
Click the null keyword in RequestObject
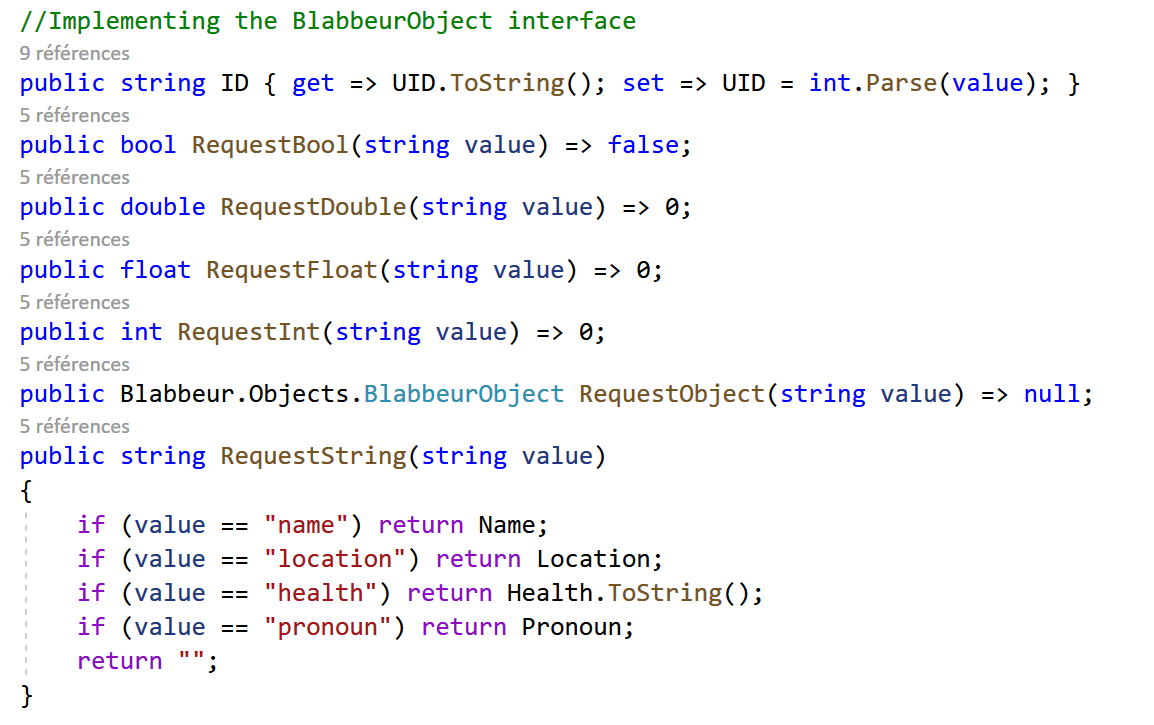tap(1052, 394)
